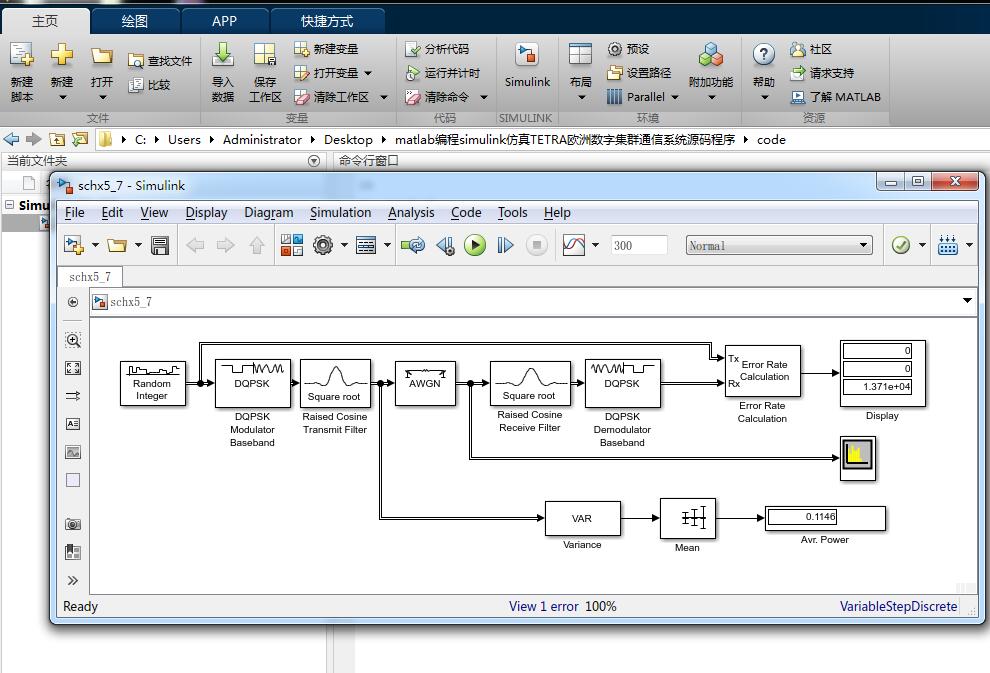
Task: Switch to the 绘图 (Plots) tab
Action: [134, 21]
